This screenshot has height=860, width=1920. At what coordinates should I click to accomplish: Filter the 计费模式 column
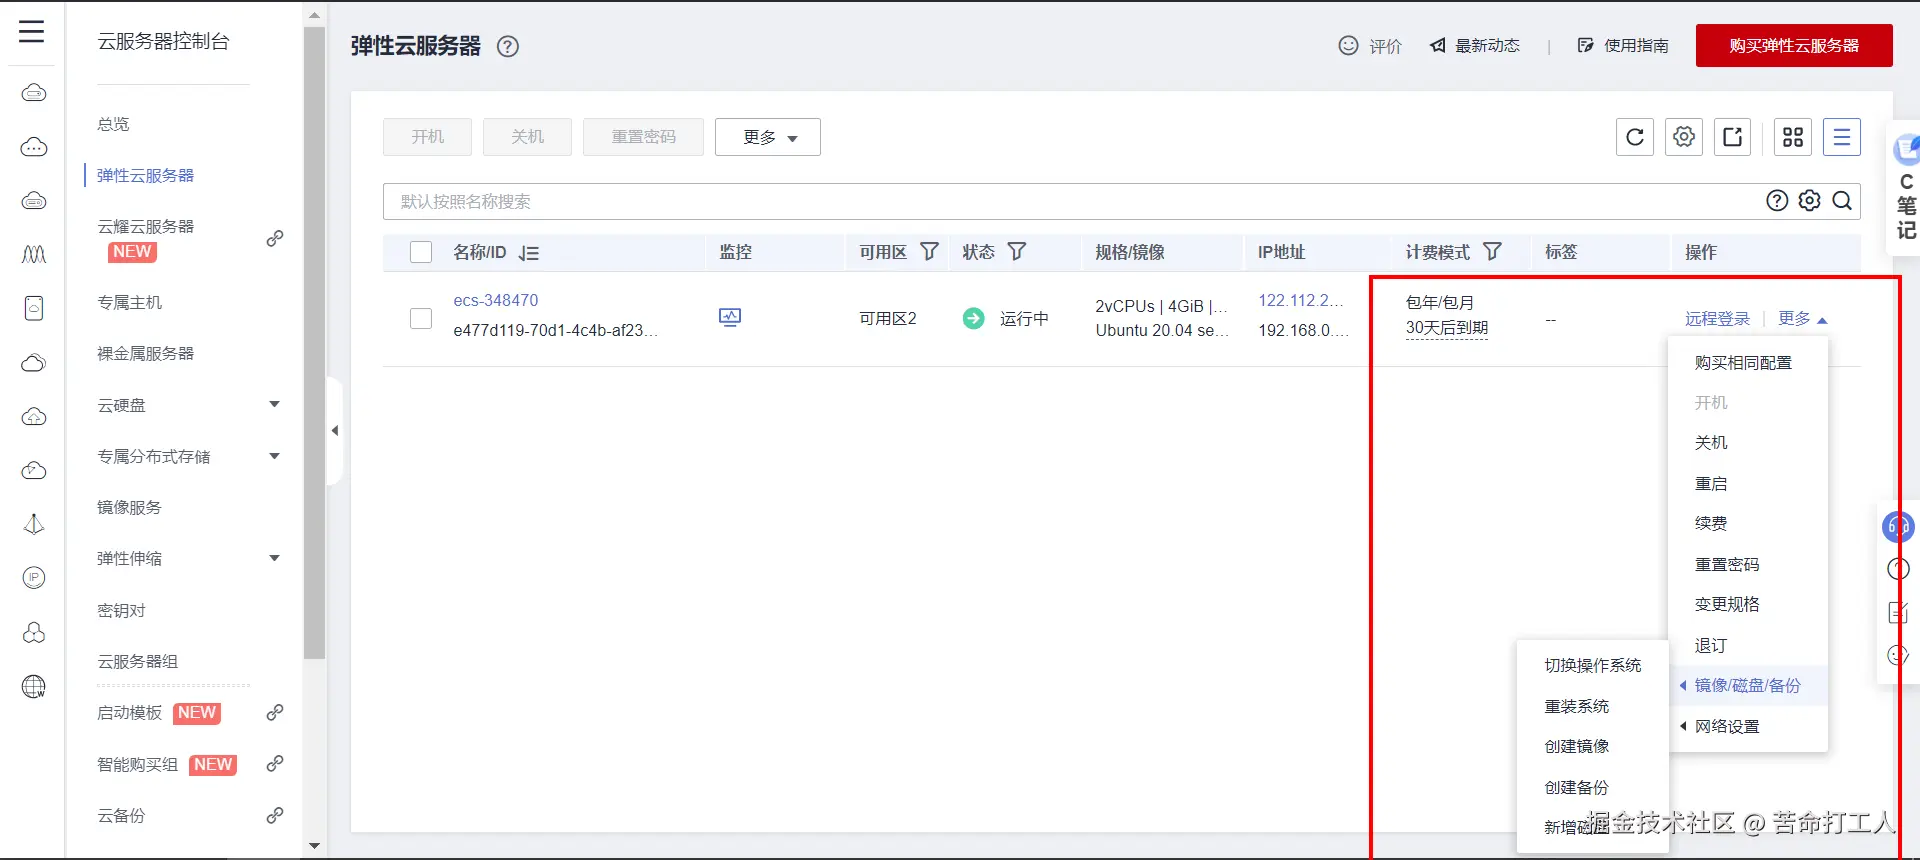(x=1492, y=252)
